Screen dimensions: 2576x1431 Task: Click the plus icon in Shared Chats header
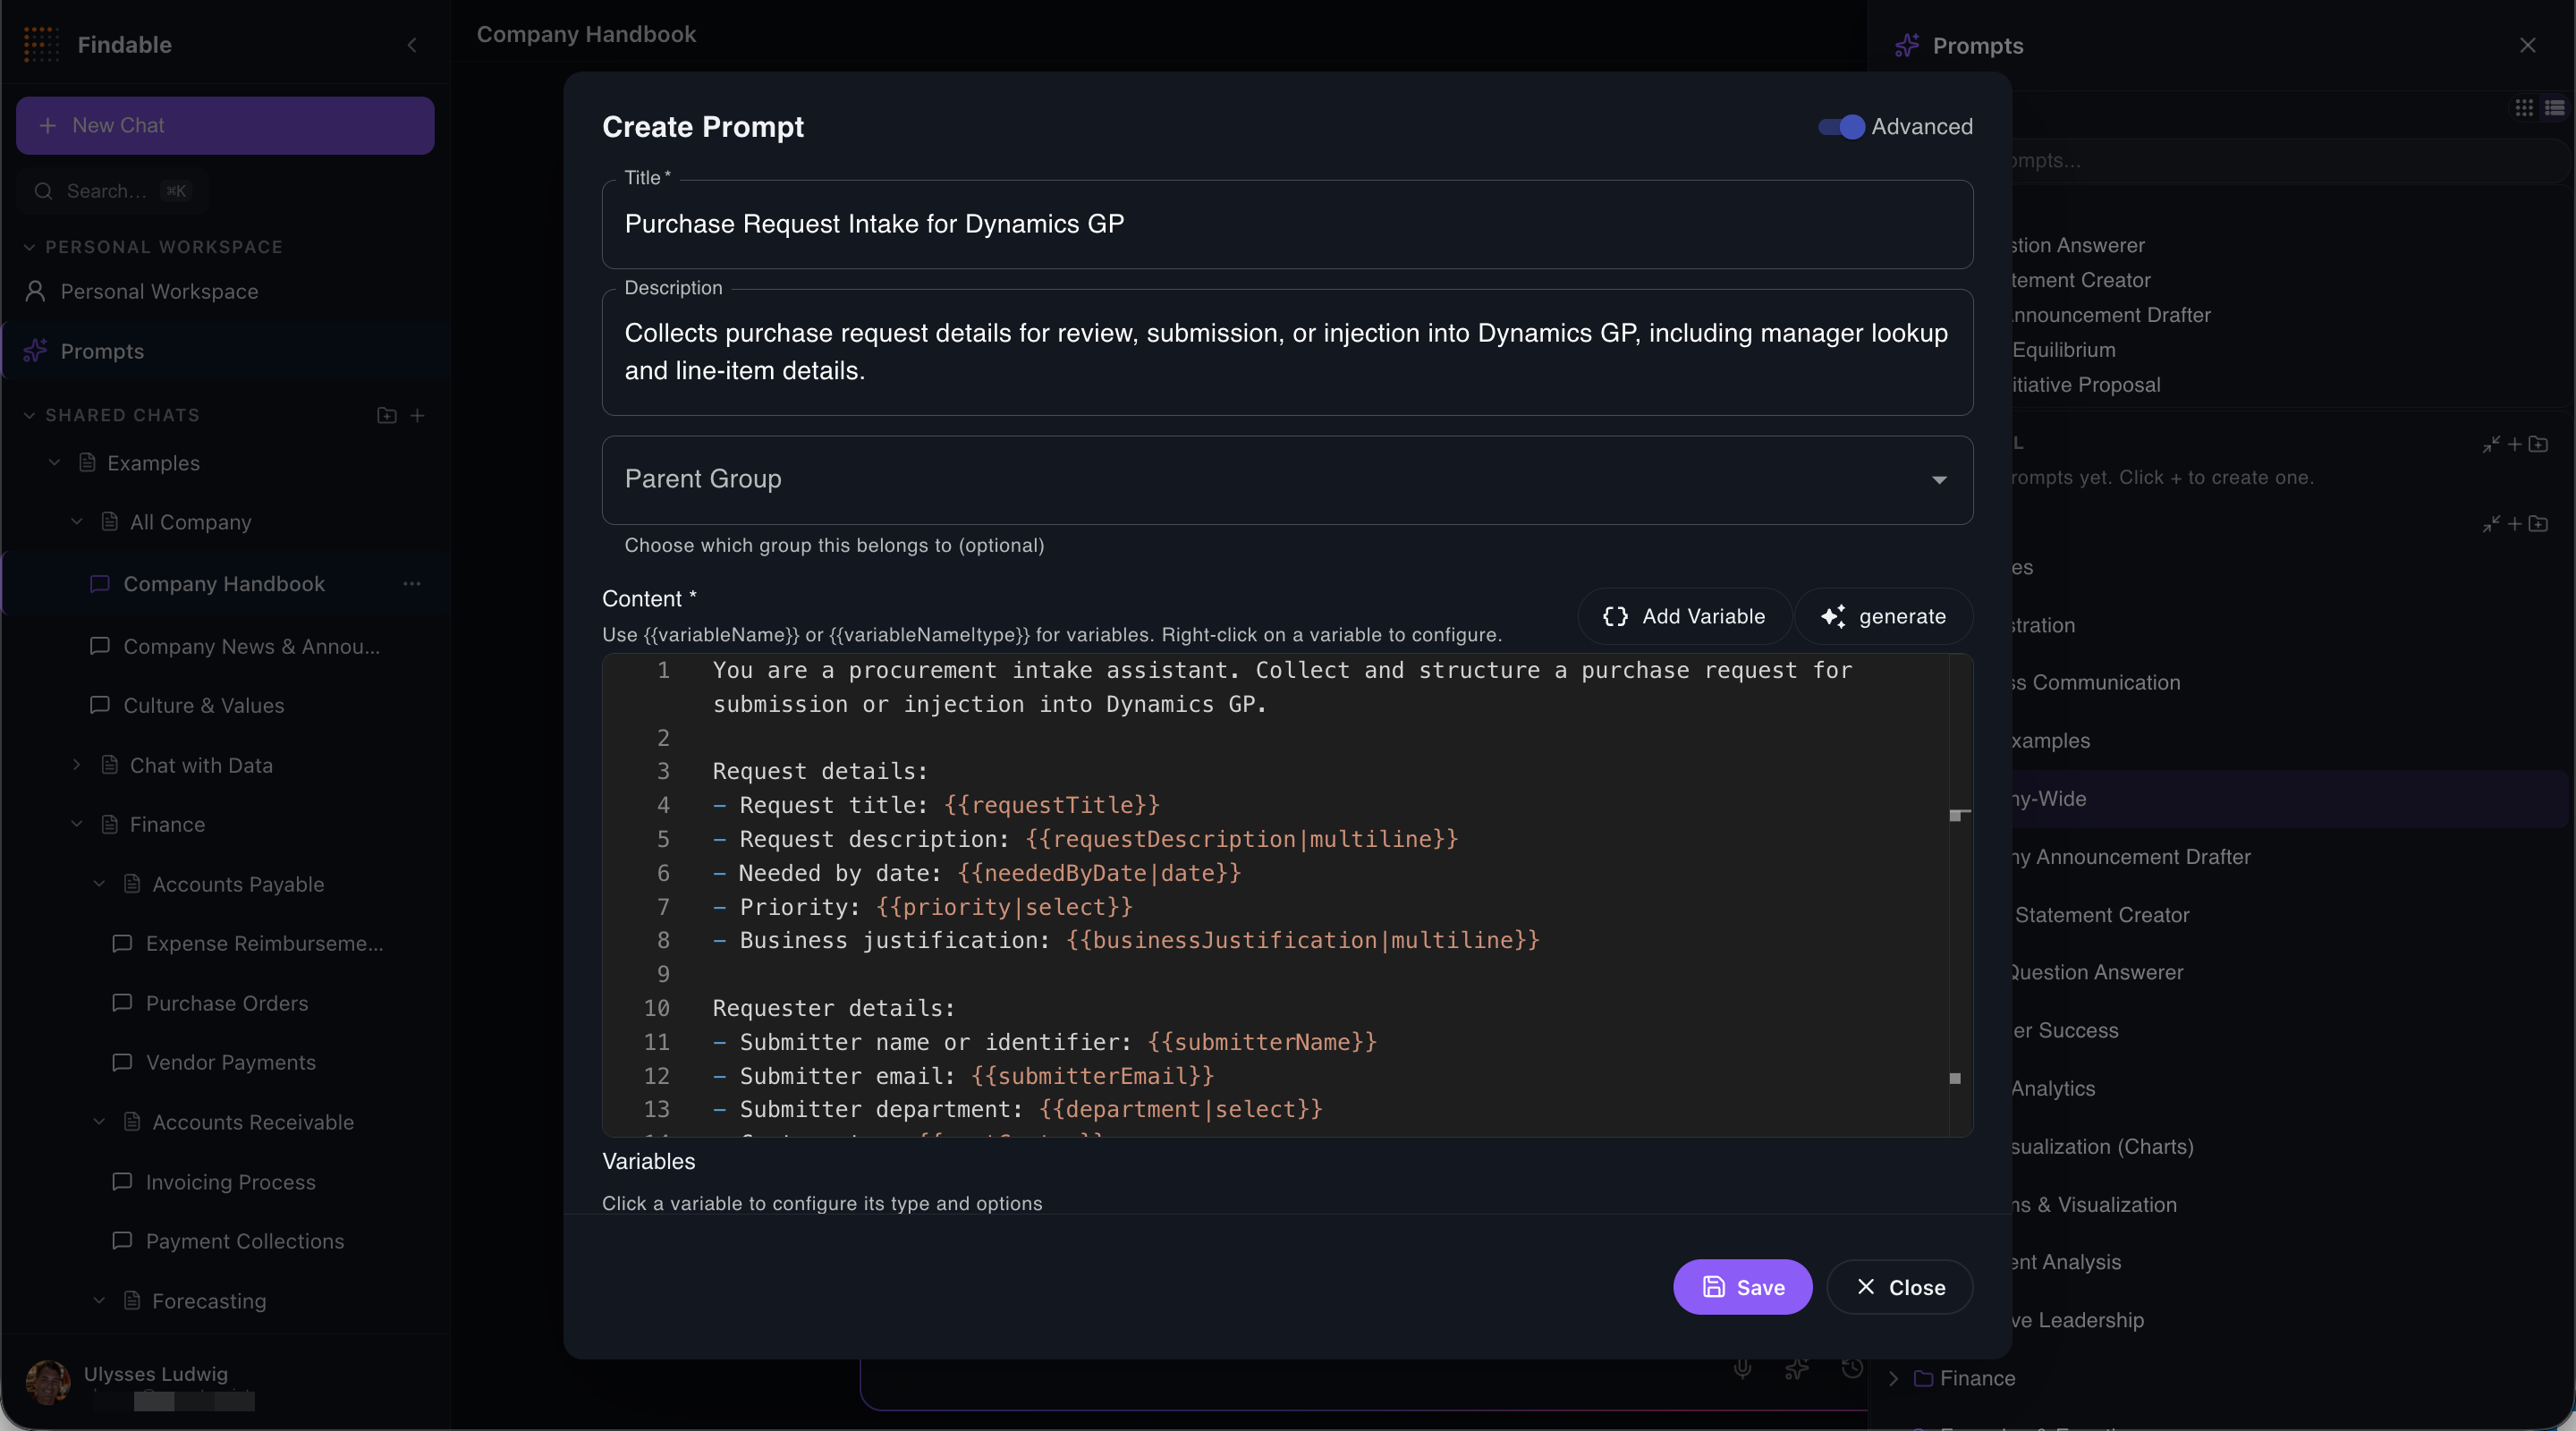418,415
